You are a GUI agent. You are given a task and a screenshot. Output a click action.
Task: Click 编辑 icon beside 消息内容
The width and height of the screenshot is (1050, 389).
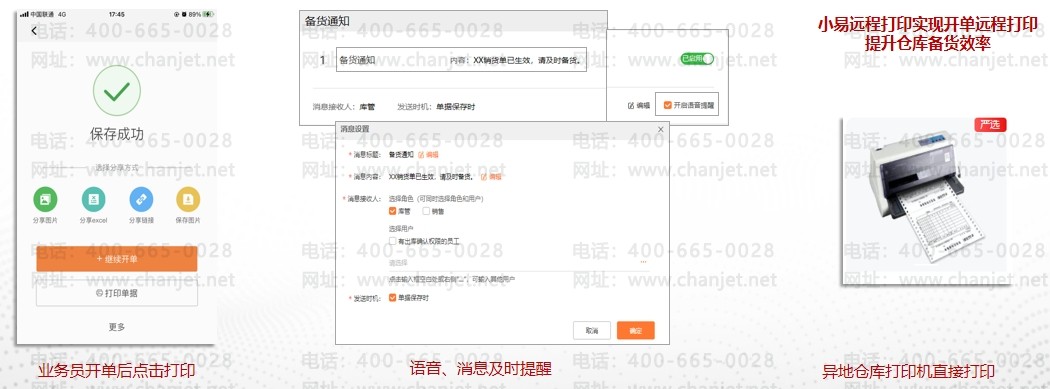click(491, 177)
